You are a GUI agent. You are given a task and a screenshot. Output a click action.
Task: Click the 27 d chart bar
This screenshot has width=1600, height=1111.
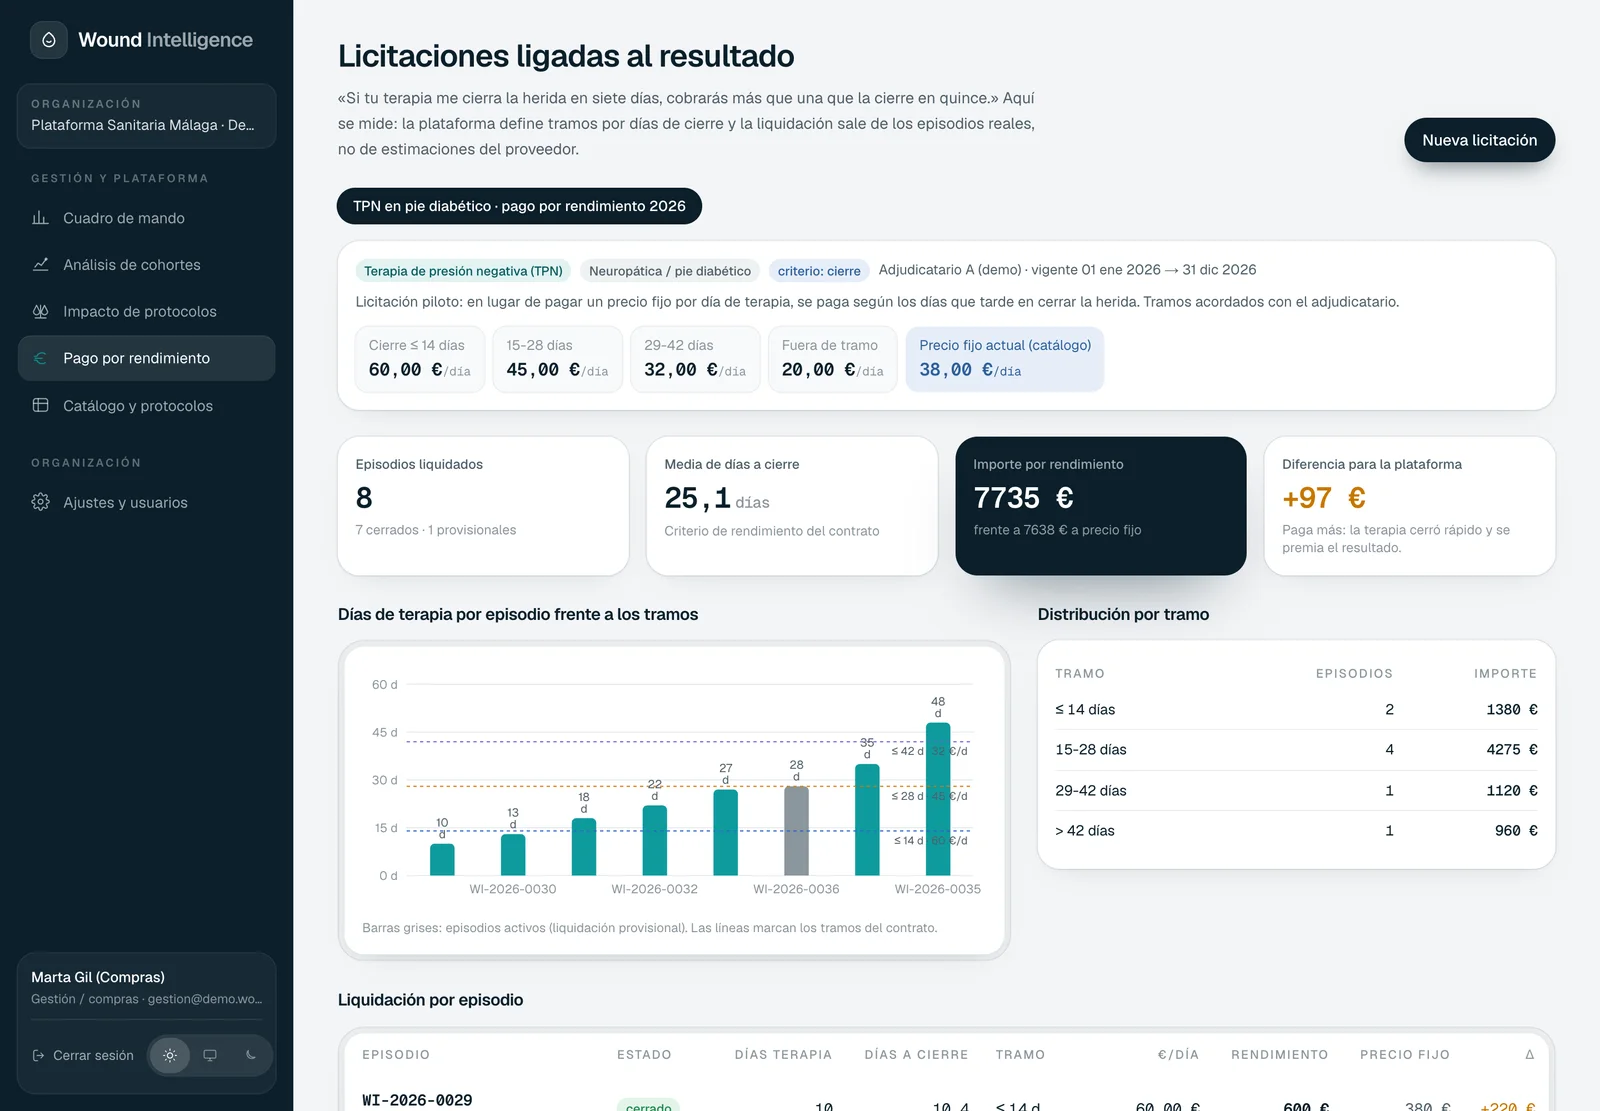[x=726, y=833]
